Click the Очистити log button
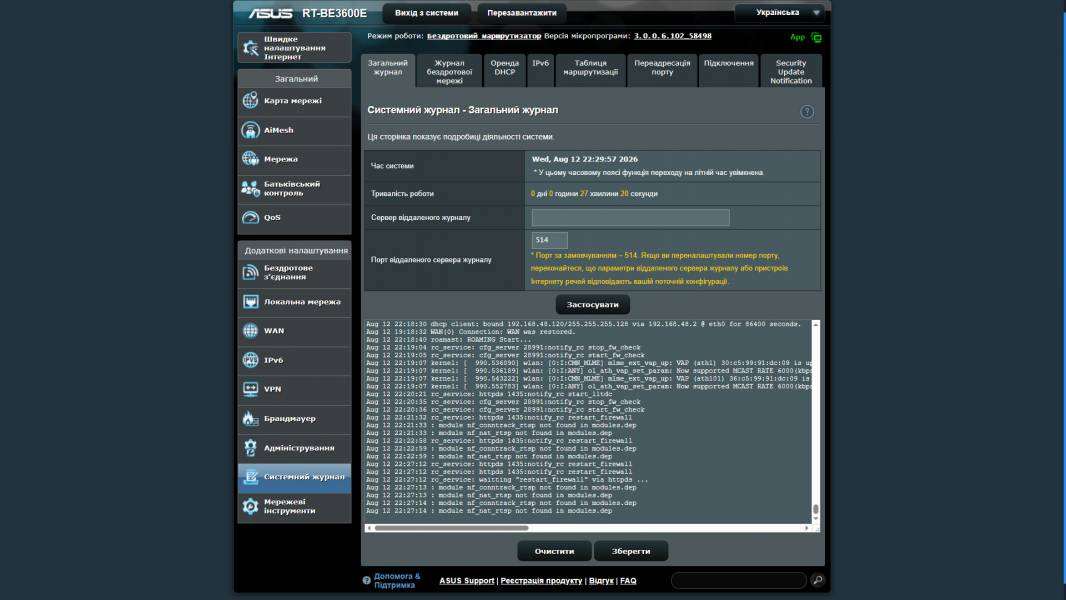 (x=554, y=551)
